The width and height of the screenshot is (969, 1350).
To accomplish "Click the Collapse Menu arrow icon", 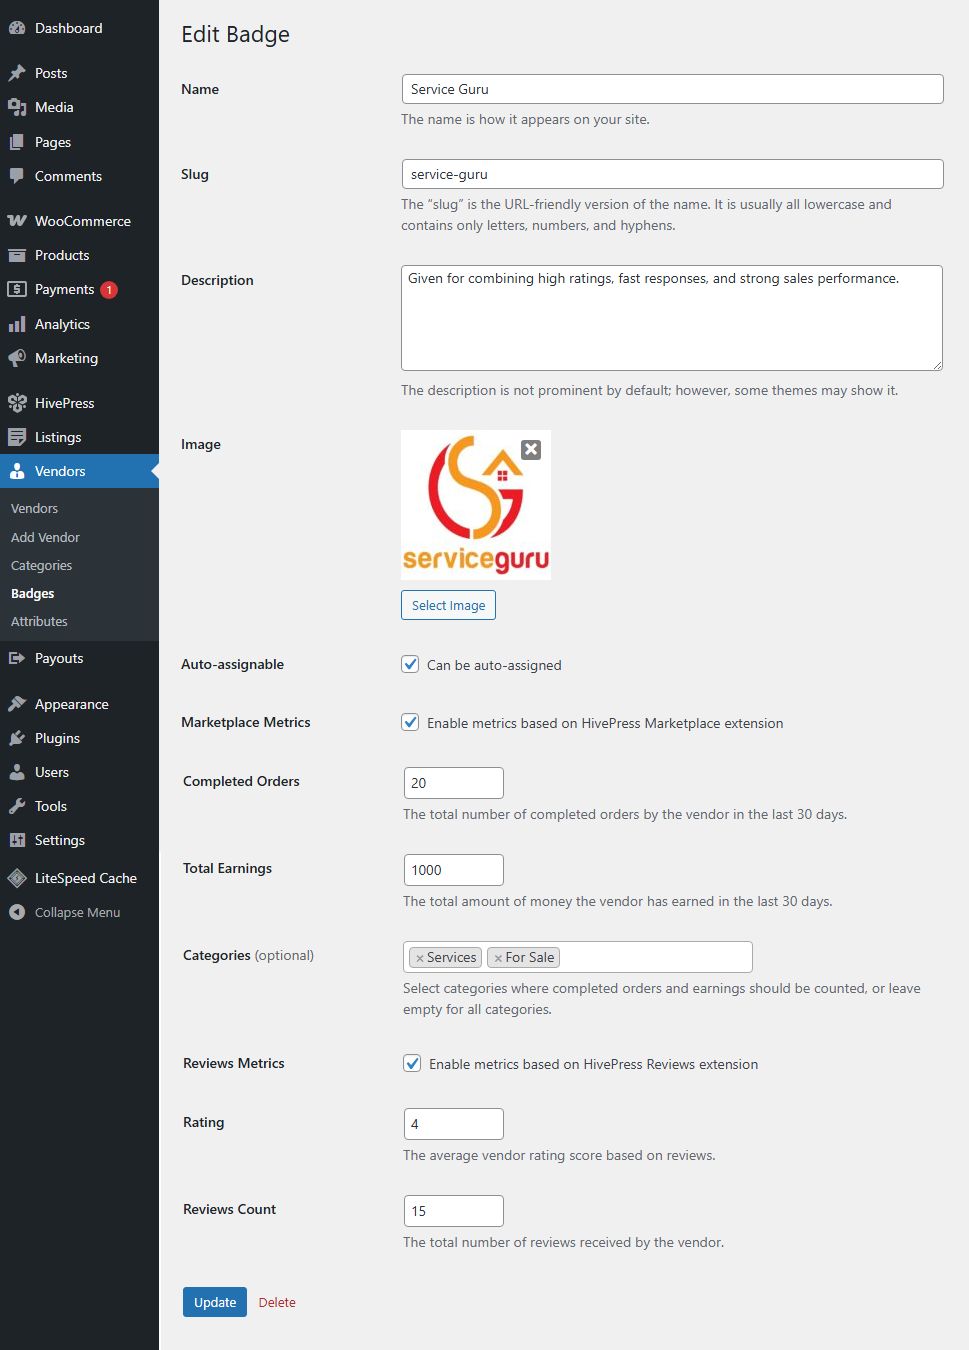I will (17, 912).
